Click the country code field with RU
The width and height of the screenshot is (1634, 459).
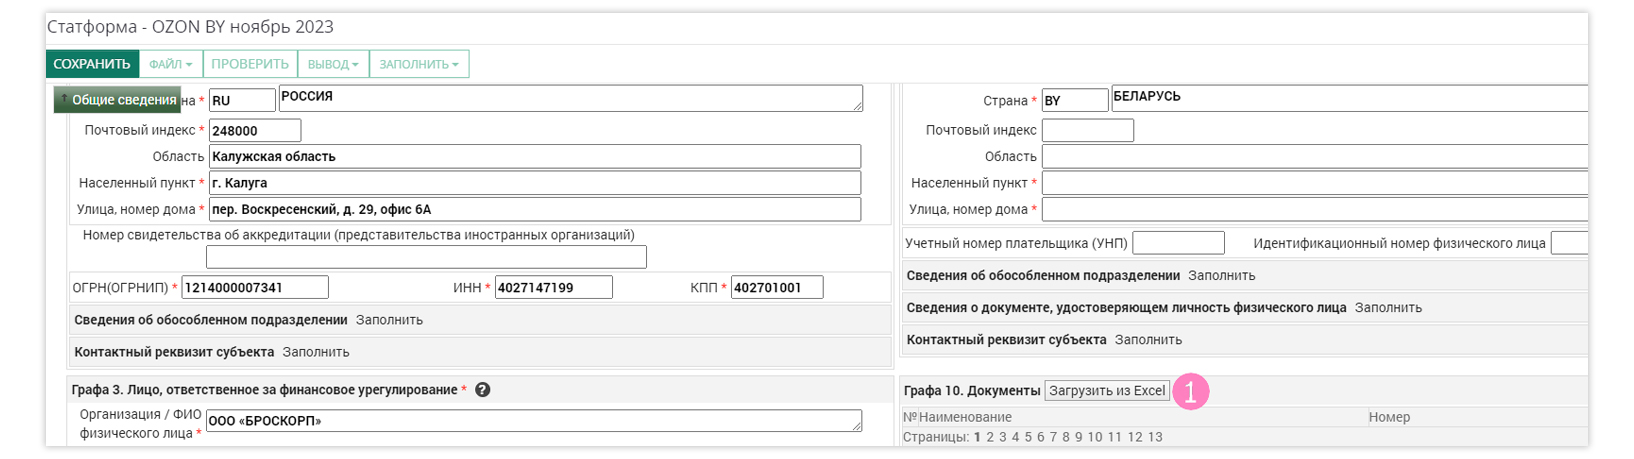(242, 100)
